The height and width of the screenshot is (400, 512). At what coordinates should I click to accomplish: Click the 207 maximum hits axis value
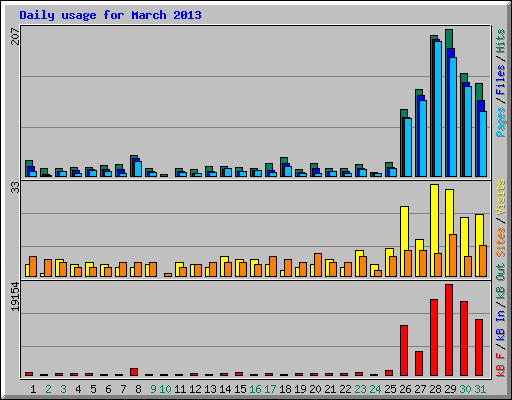tap(15, 36)
